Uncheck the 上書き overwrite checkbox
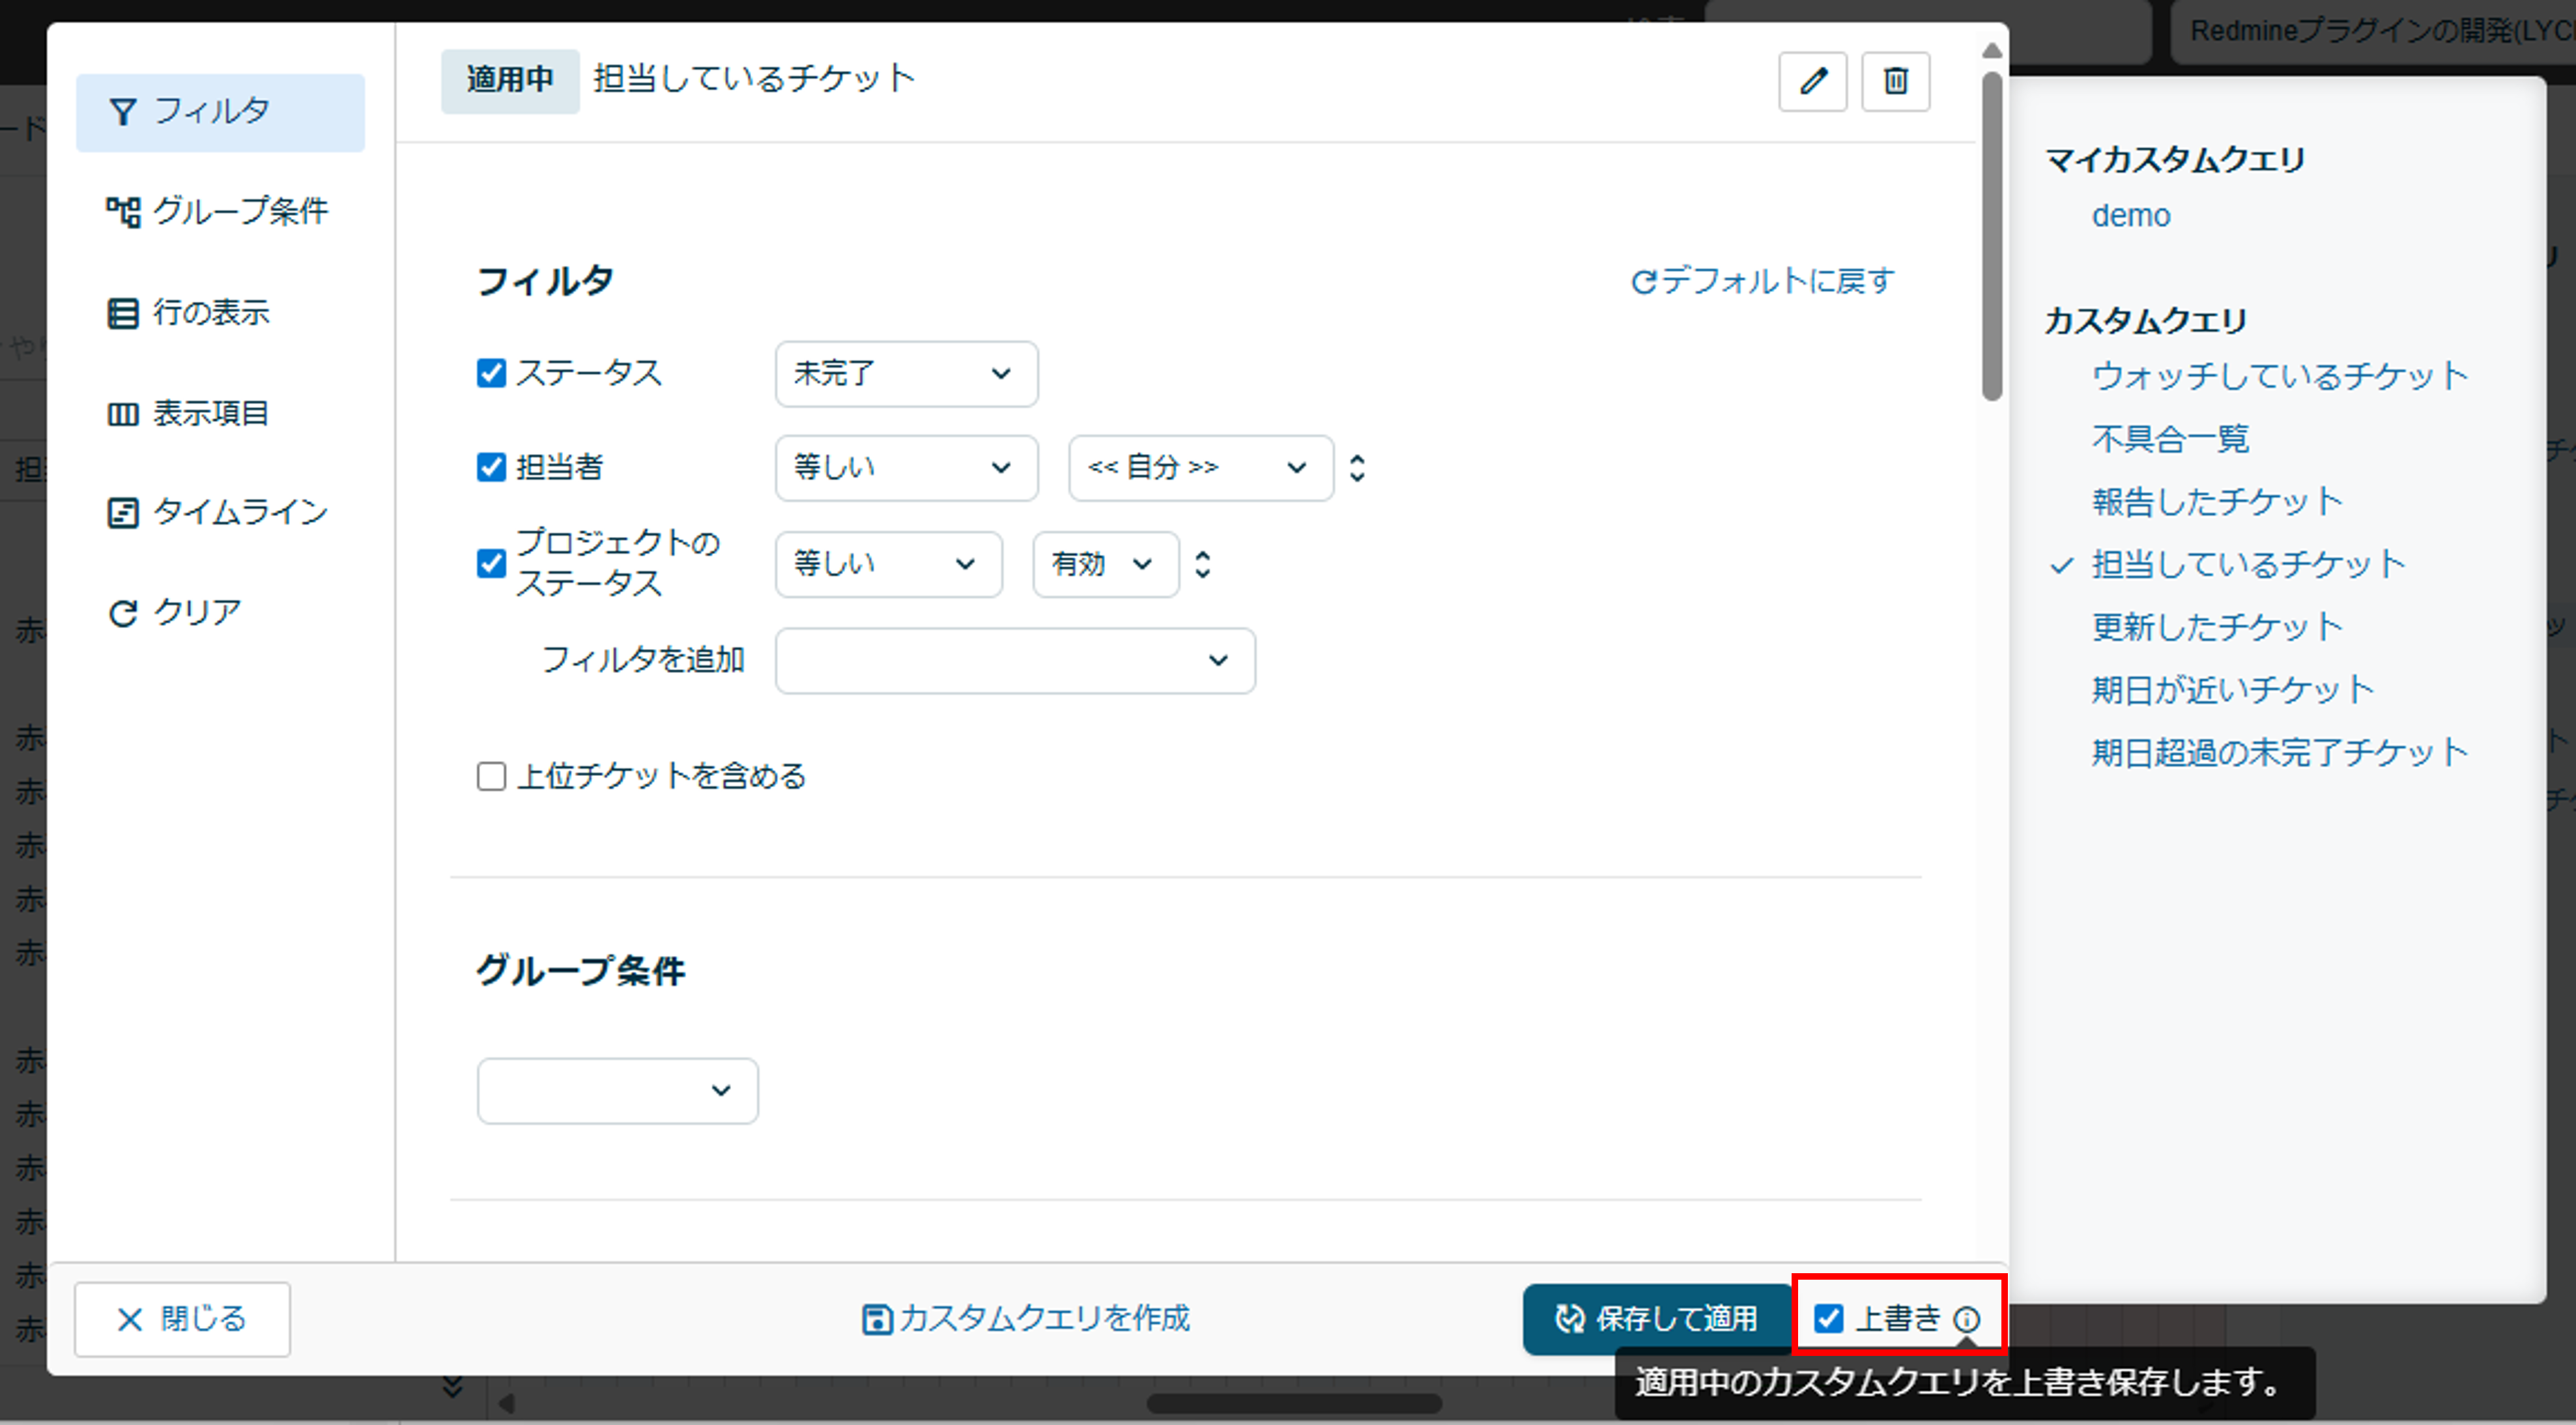Screen dimensions: 2576x1425 (1830, 1319)
